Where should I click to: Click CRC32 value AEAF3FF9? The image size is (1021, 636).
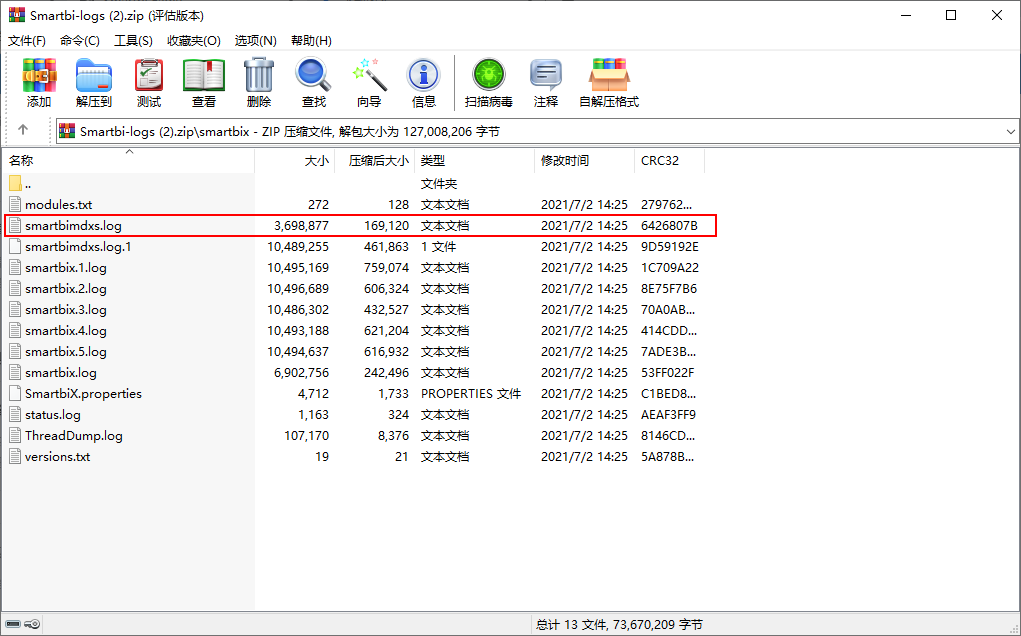click(669, 415)
